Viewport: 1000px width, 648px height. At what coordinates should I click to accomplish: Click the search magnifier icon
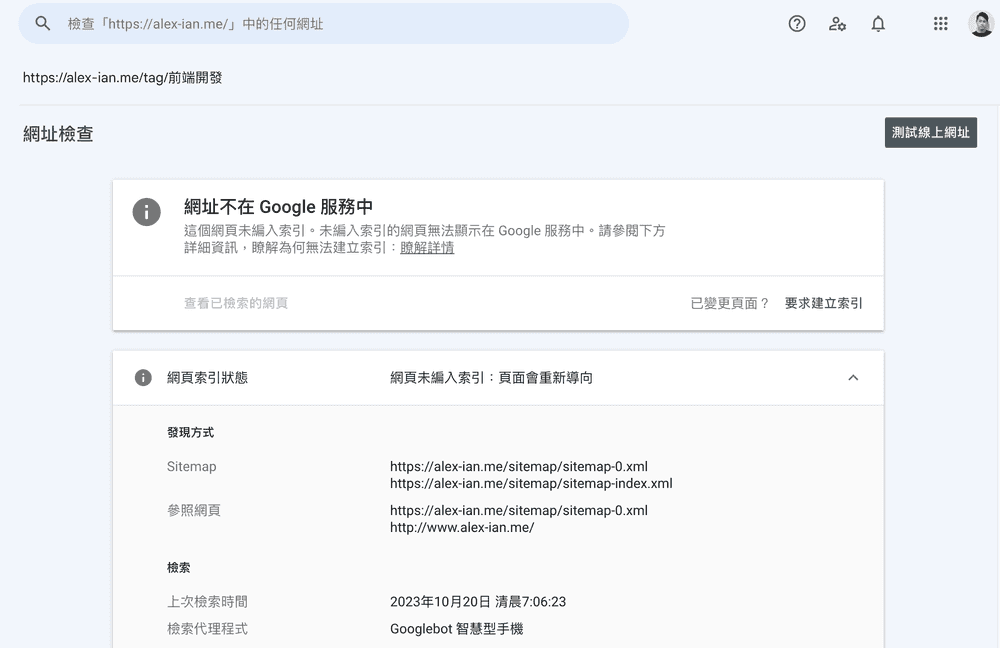click(x=42, y=23)
